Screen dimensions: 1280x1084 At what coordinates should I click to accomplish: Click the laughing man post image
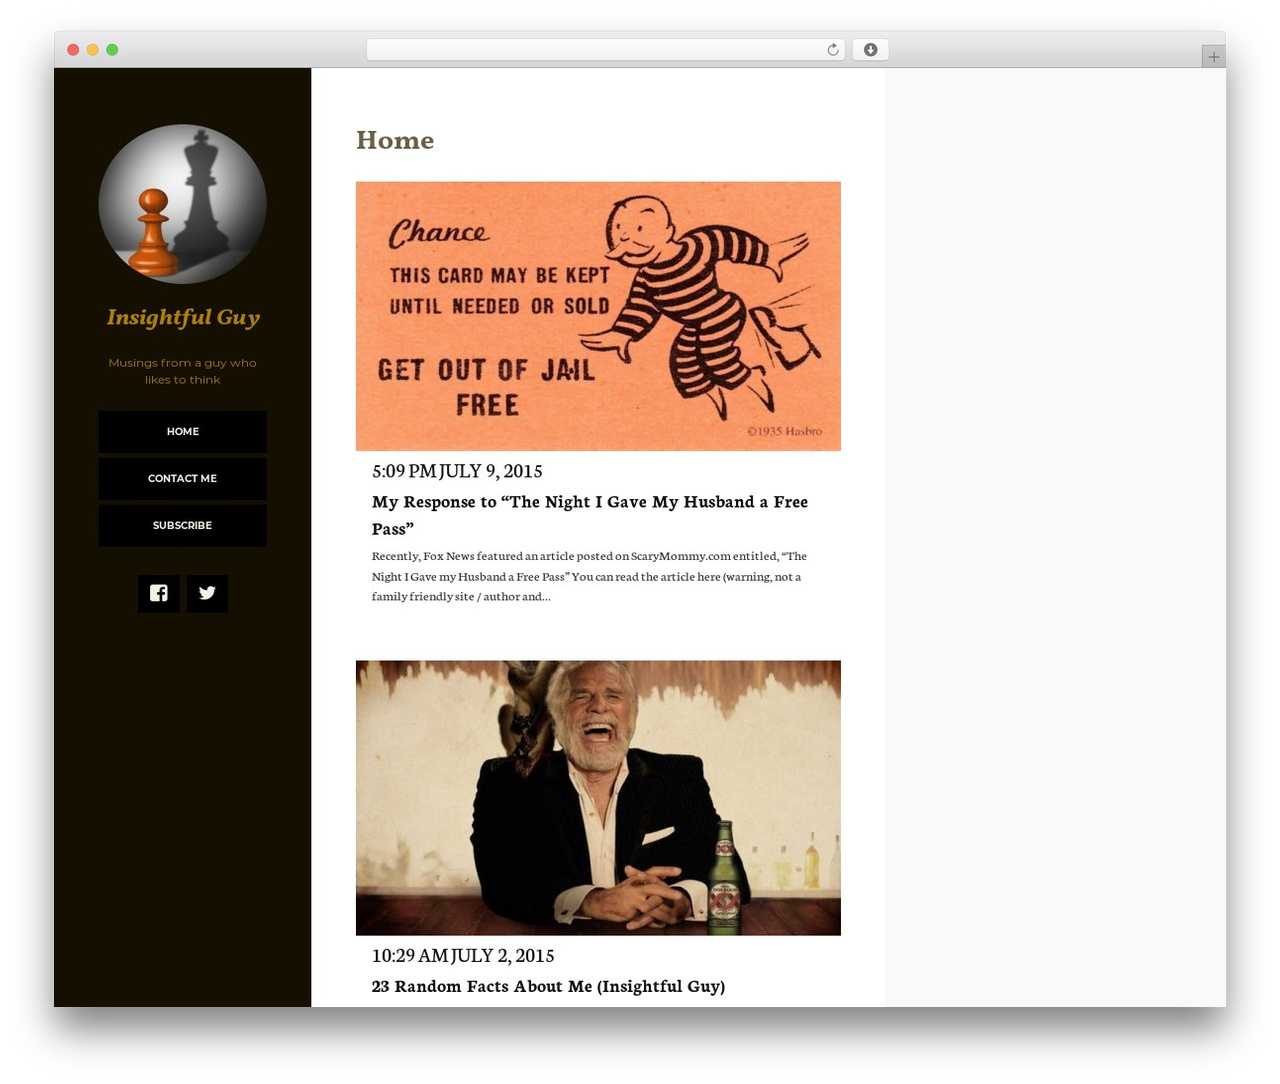pyautogui.click(x=598, y=798)
